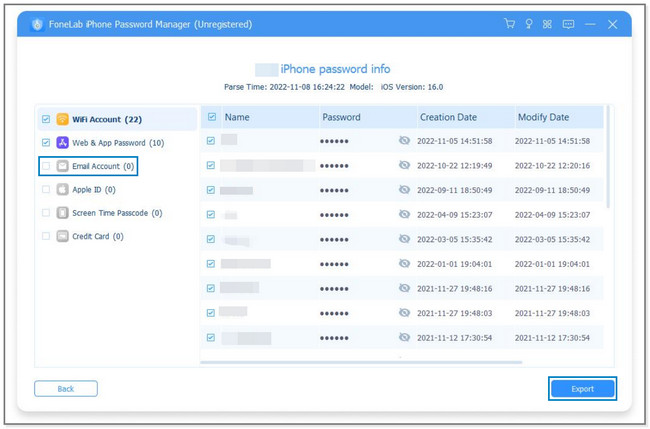The width and height of the screenshot is (650, 429).
Task: Reveal password for 2022-10-22 12:19:49 entry
Action: point(404,165)
